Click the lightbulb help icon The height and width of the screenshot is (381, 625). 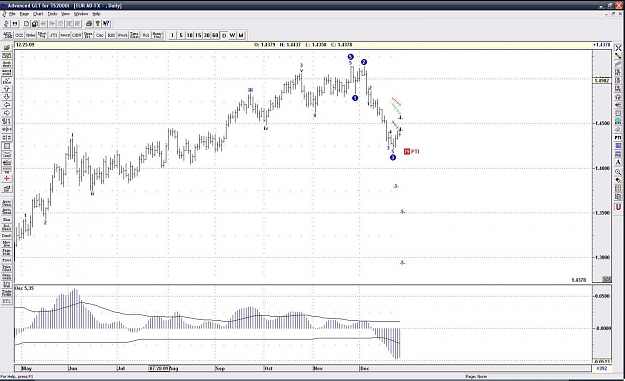coord(98,24)
